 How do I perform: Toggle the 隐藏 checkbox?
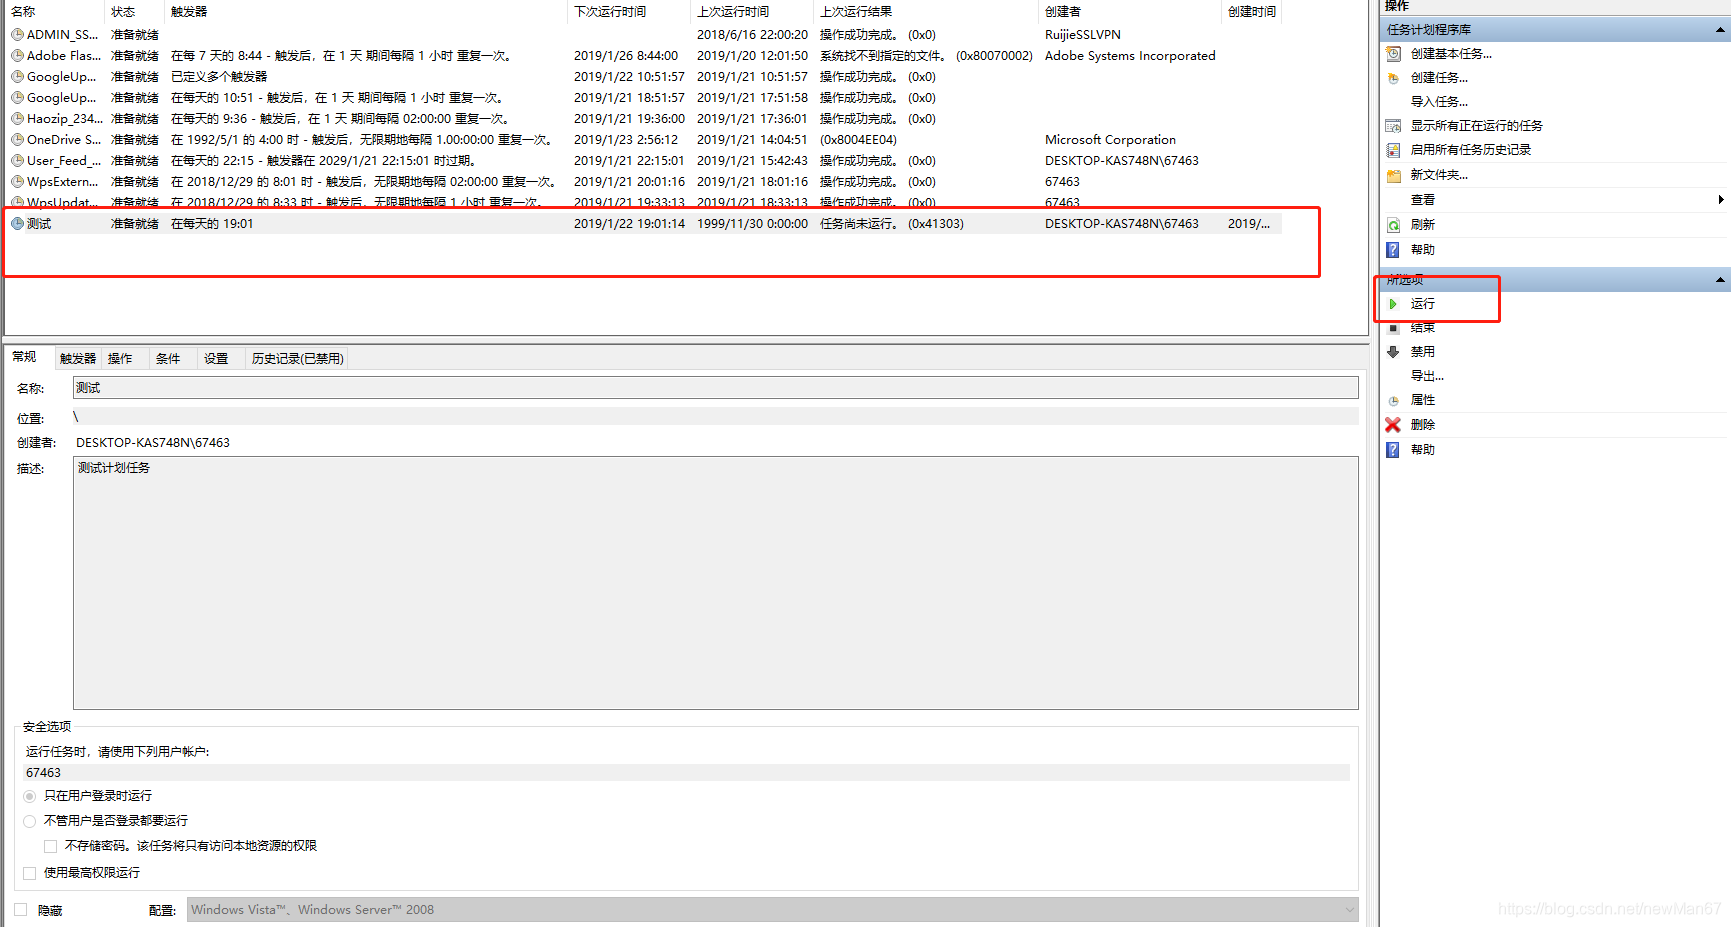[x=21, y=910]
